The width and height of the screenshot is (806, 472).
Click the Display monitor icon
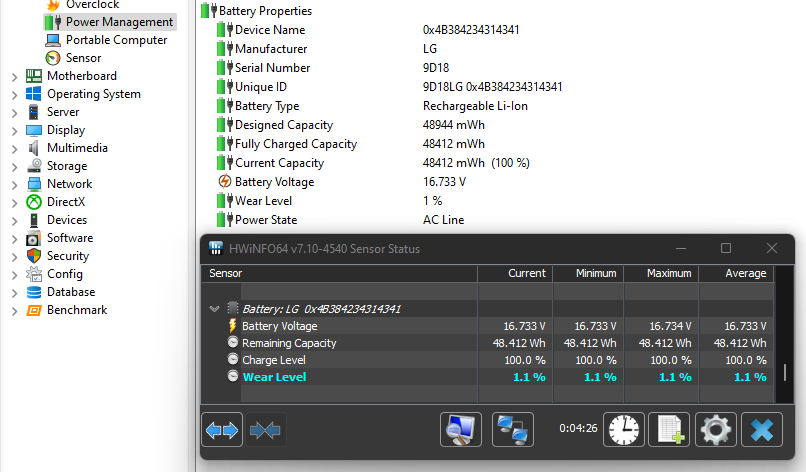(x=34, y=130)
